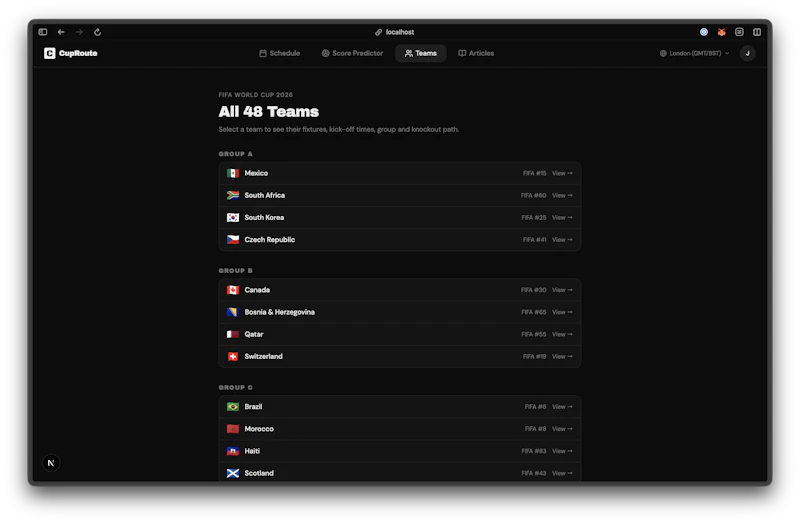This screenshot has width=800, height=523.
Task: Click the South Africa flag icon
Action: 233,195
